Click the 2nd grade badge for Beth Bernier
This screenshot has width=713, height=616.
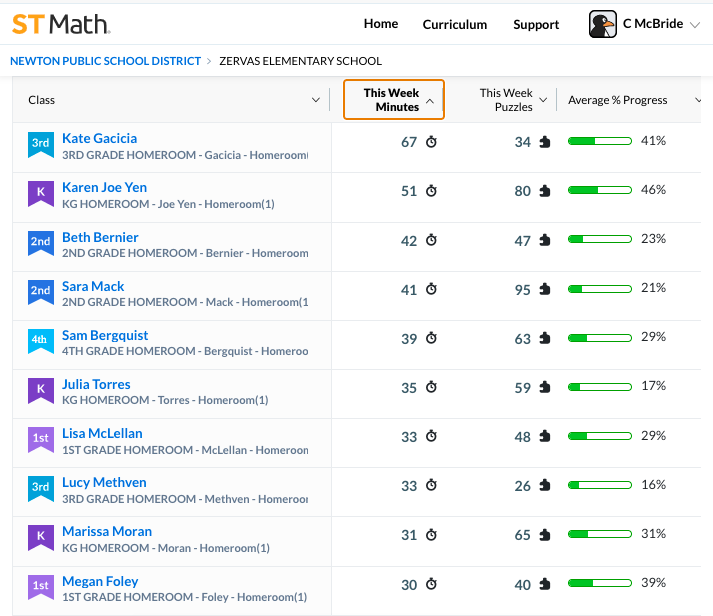[x=41, y=243]
